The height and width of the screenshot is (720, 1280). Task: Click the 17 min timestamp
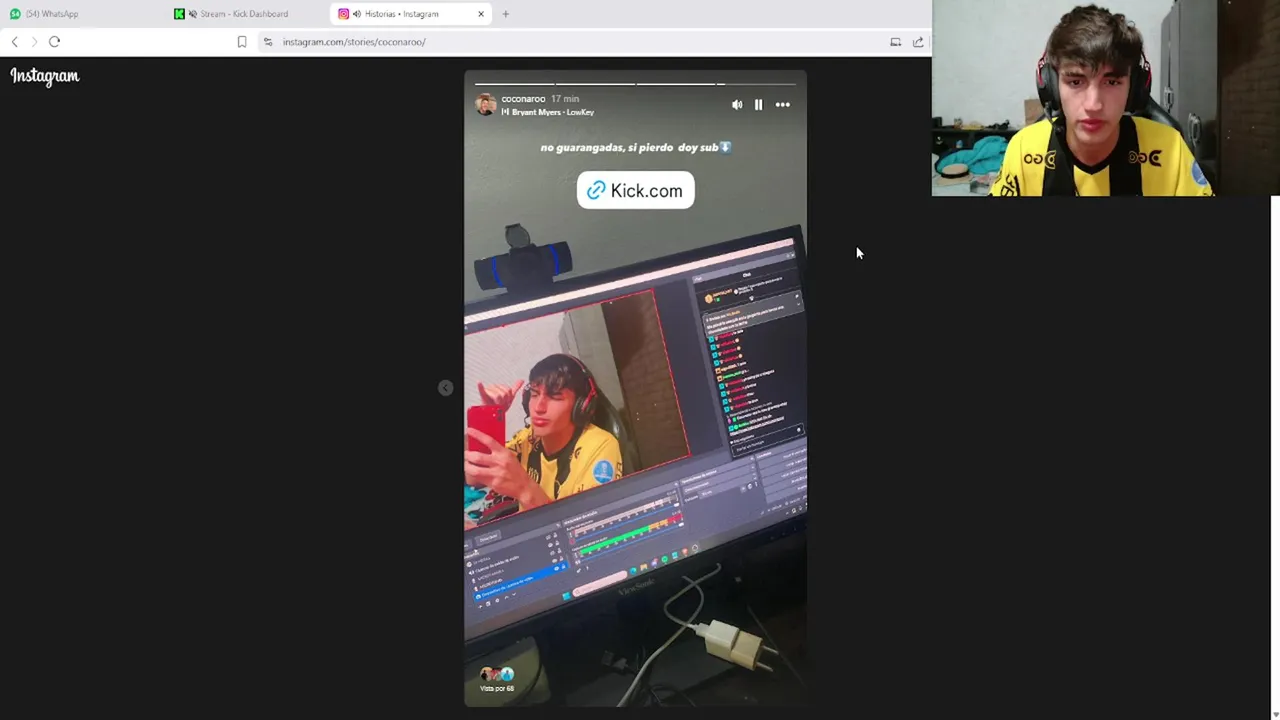tap(565, 99)
